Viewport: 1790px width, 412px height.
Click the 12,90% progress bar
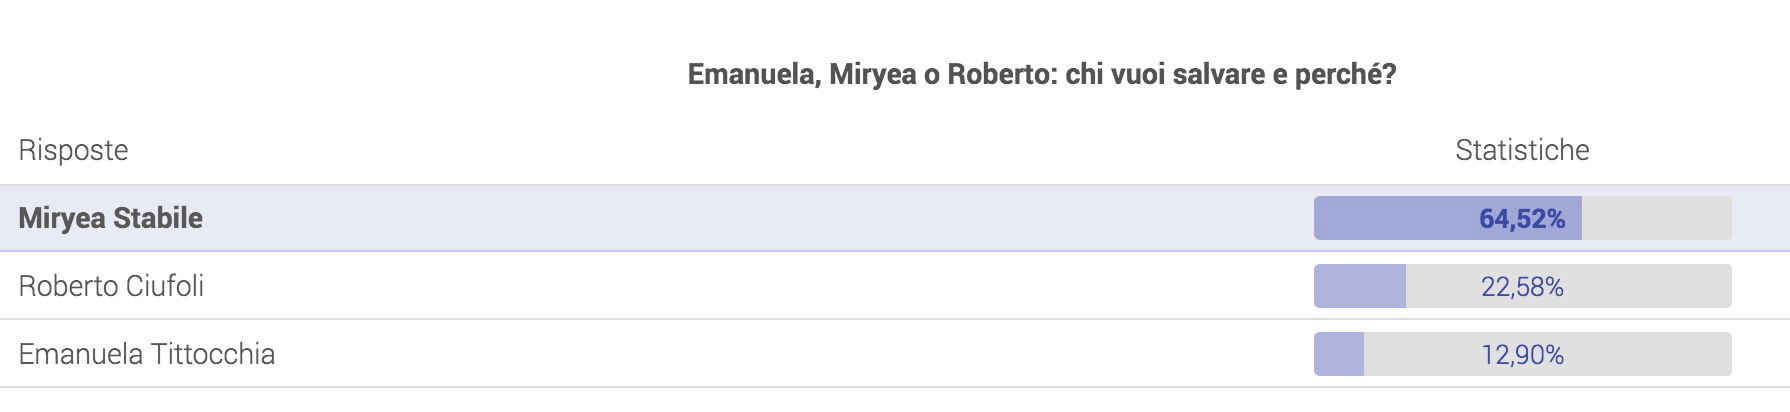(1522, 354)
